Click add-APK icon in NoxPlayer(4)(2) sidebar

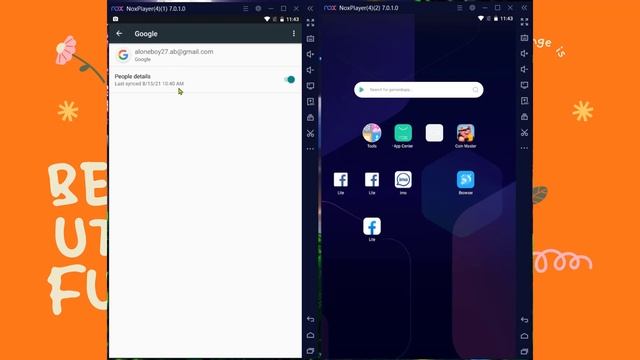(x=524, y=101)
